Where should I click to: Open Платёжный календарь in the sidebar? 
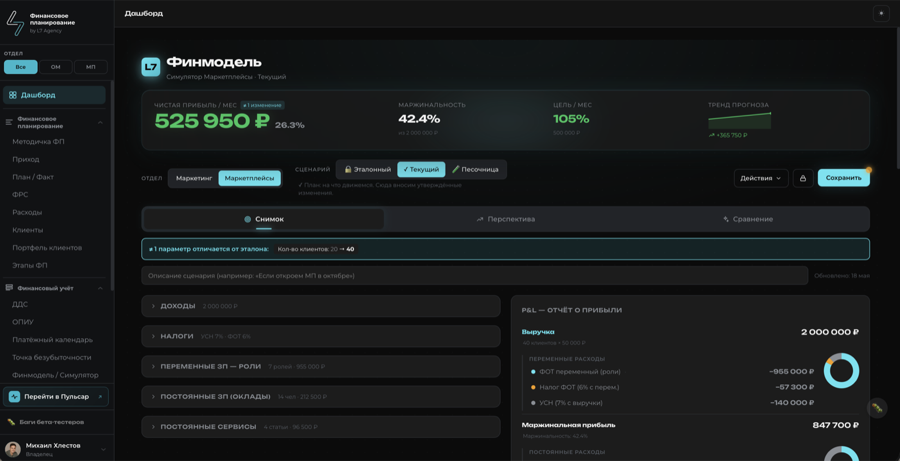point(52,340)
